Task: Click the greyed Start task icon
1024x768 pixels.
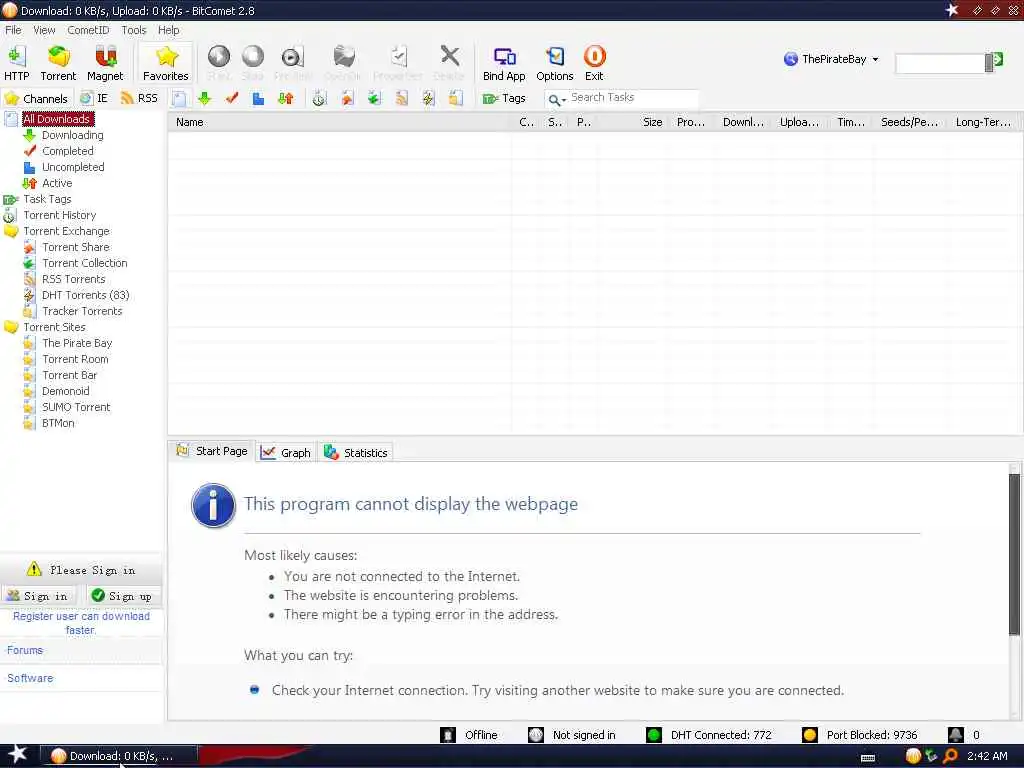Action: click(219, 63)
